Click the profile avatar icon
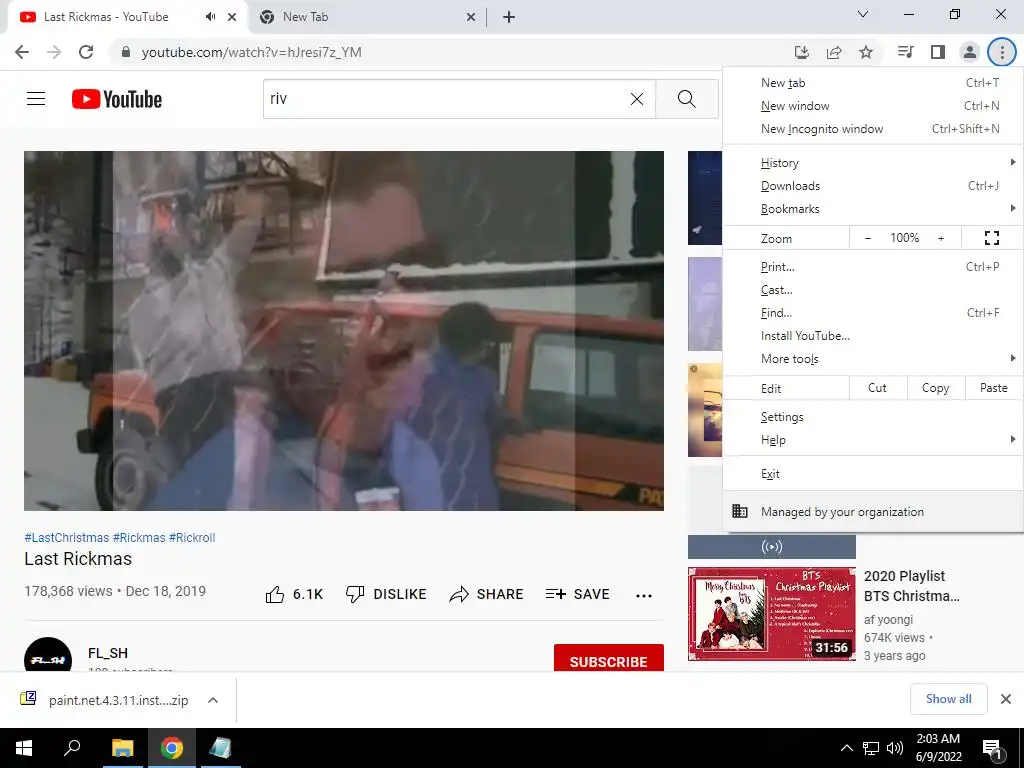This screenshot has height=768, width=1024. [x=970, y=52]
